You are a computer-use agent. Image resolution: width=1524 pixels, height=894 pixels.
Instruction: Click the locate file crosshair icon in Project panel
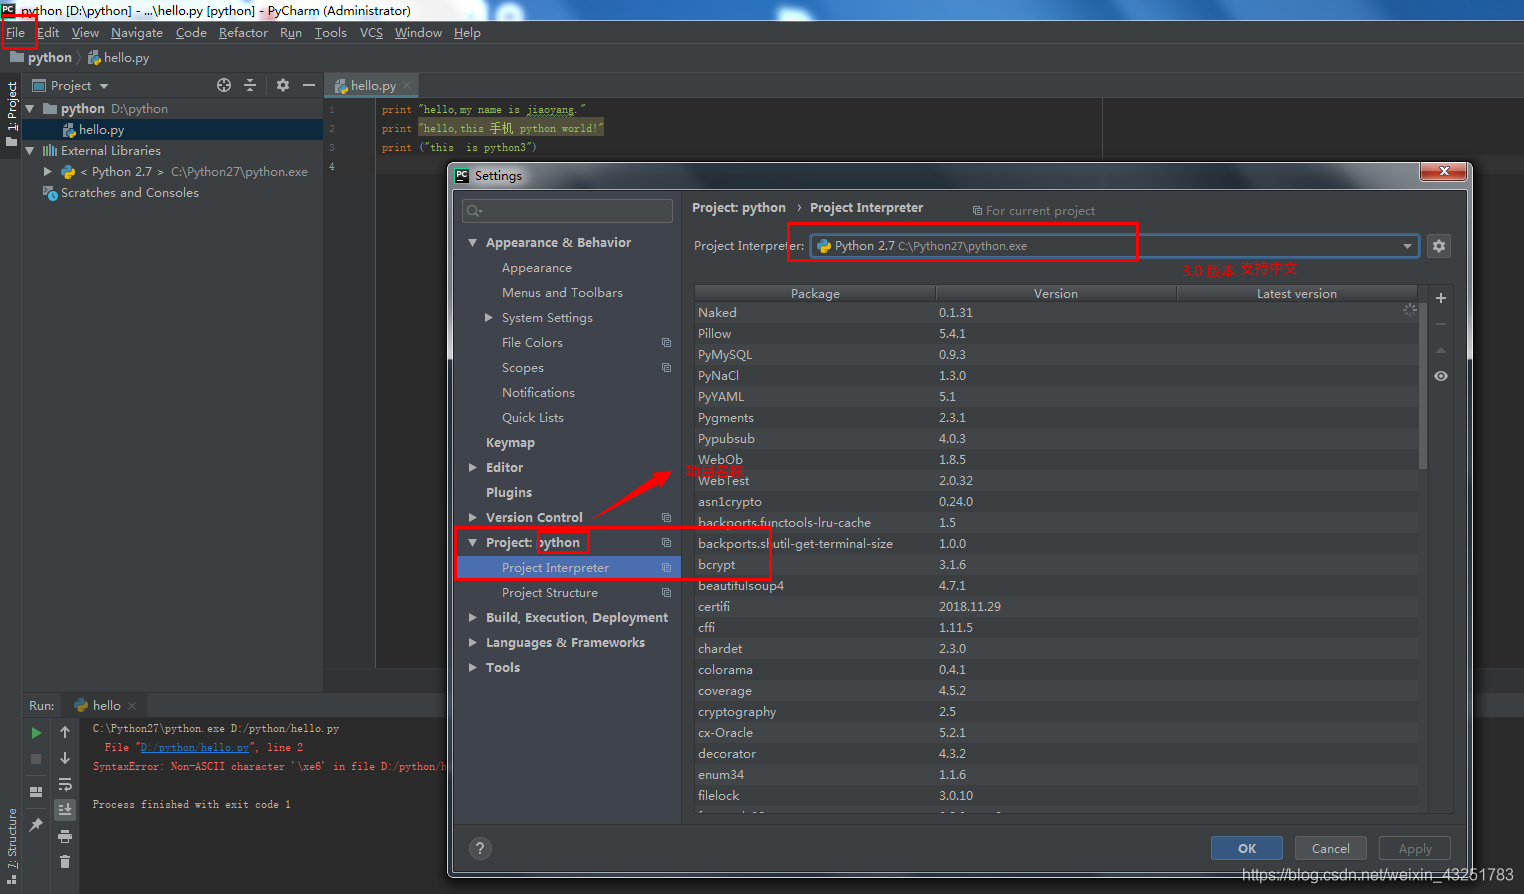[224, 85]
